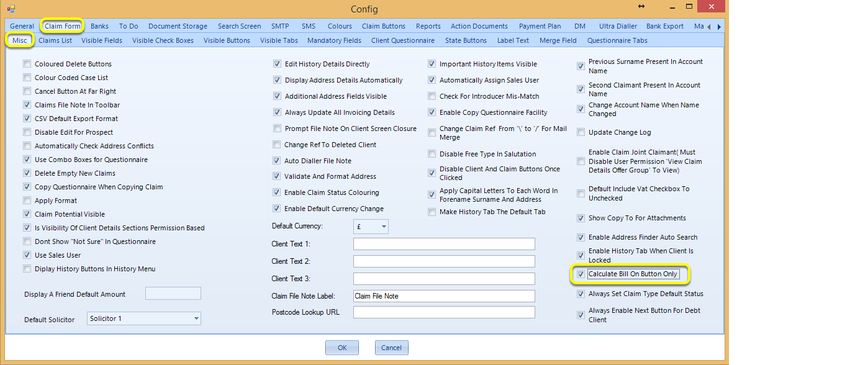
Task: Toggle Coloured Delete Buttons checkbox
Action: point(27,64)
